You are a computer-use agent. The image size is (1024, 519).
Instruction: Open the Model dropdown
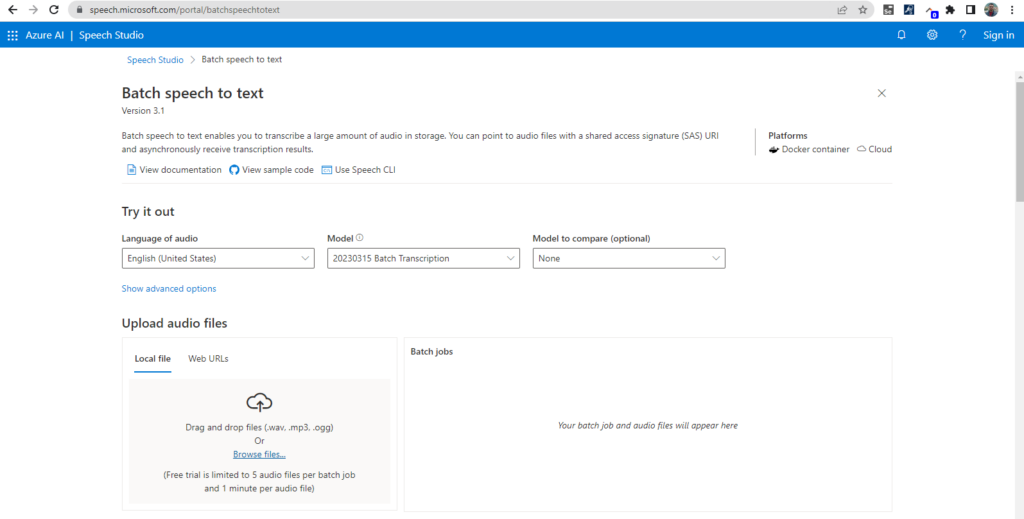[x=423, y=259]
